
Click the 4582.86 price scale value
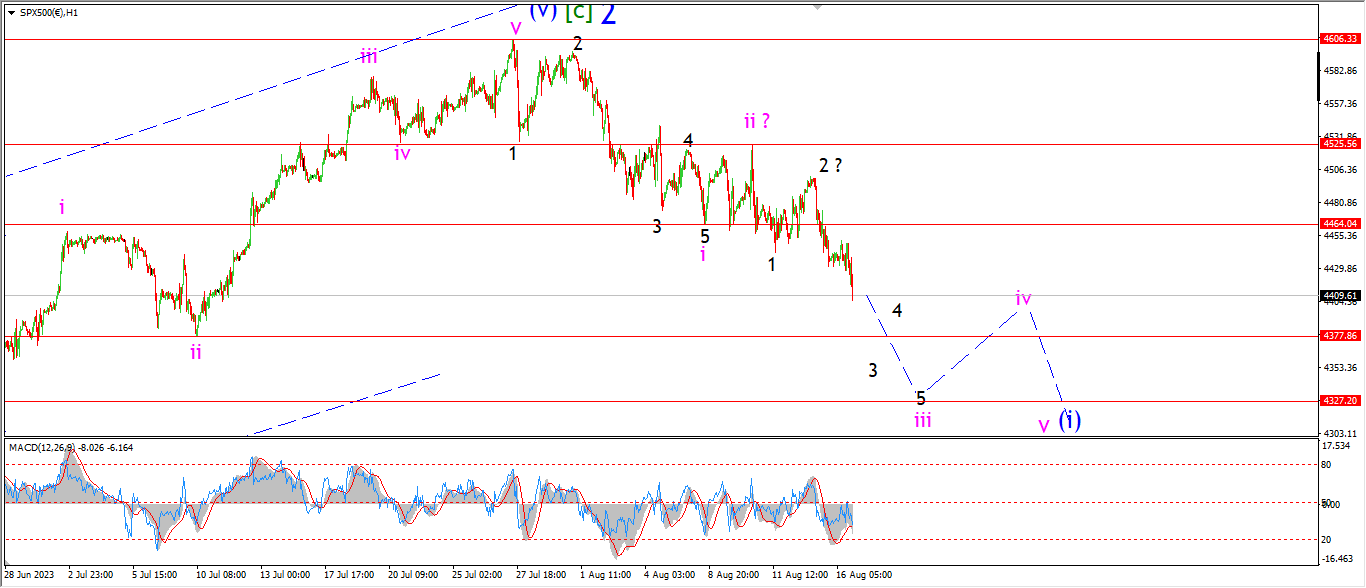1341,71
